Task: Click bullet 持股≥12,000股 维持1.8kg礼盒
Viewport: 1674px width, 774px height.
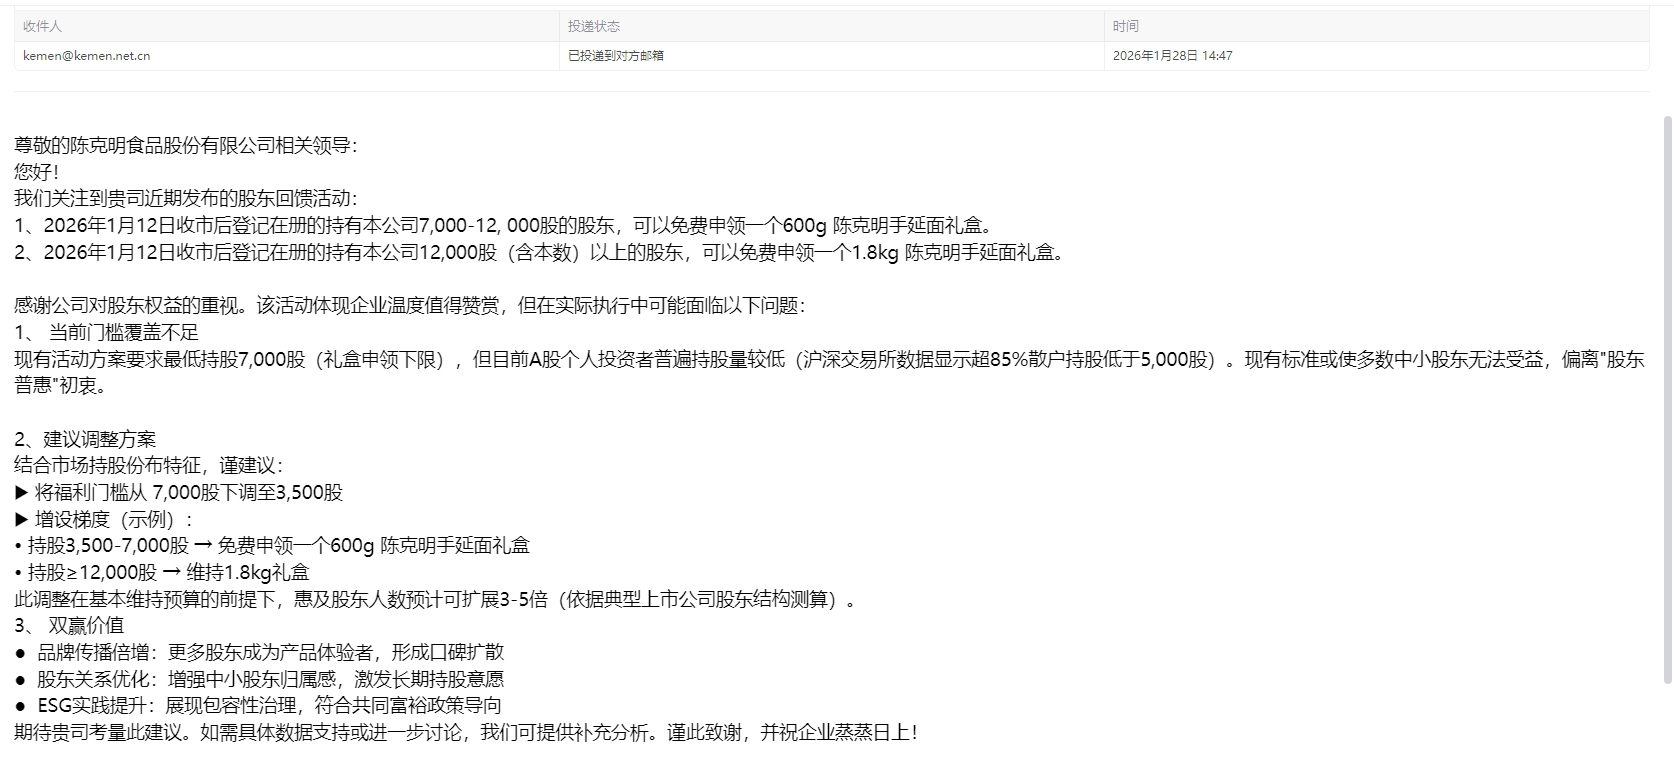Action: [162, 573]
